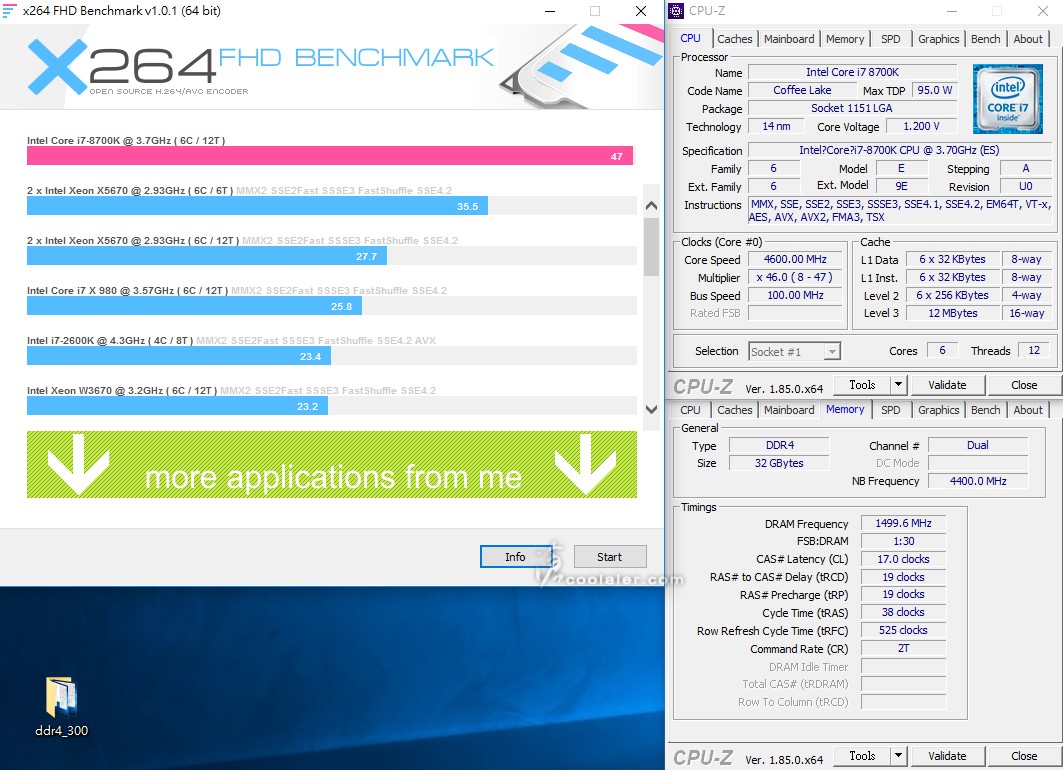Start the x264 FHD benchmark
1063x770 pixels.
609,556
